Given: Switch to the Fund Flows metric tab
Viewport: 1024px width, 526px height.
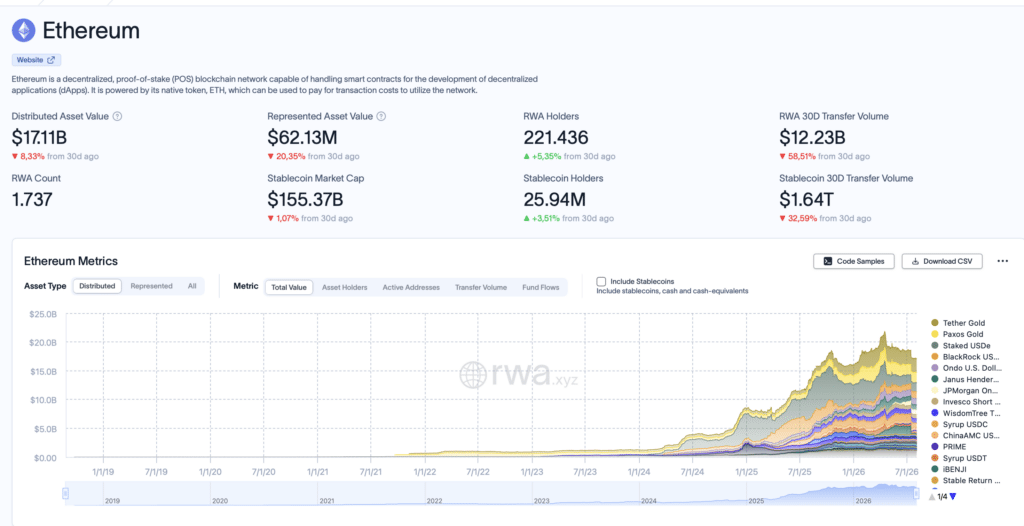Looking at the screenshot, I should 541,288.
